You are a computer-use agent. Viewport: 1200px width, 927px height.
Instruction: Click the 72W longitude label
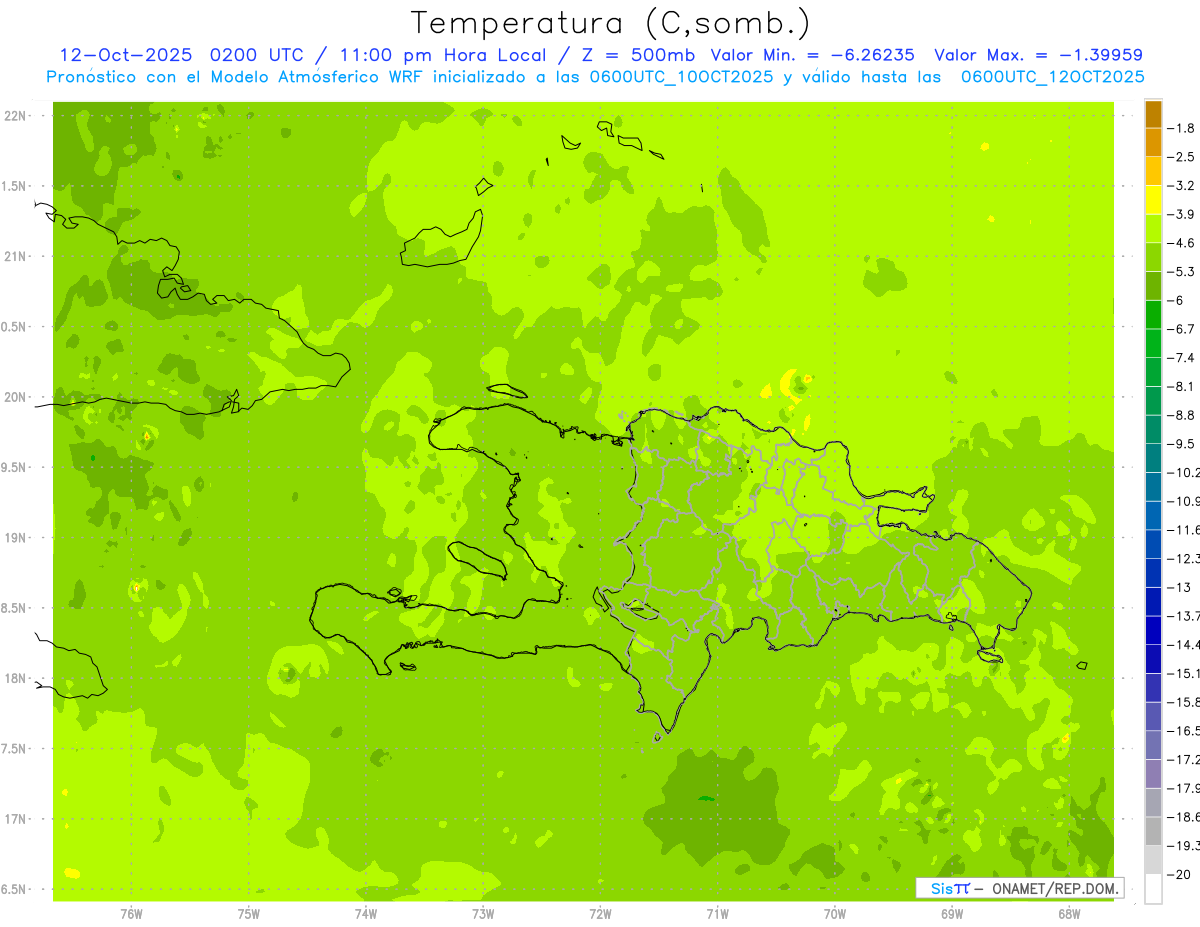click(x=600, y=913)
